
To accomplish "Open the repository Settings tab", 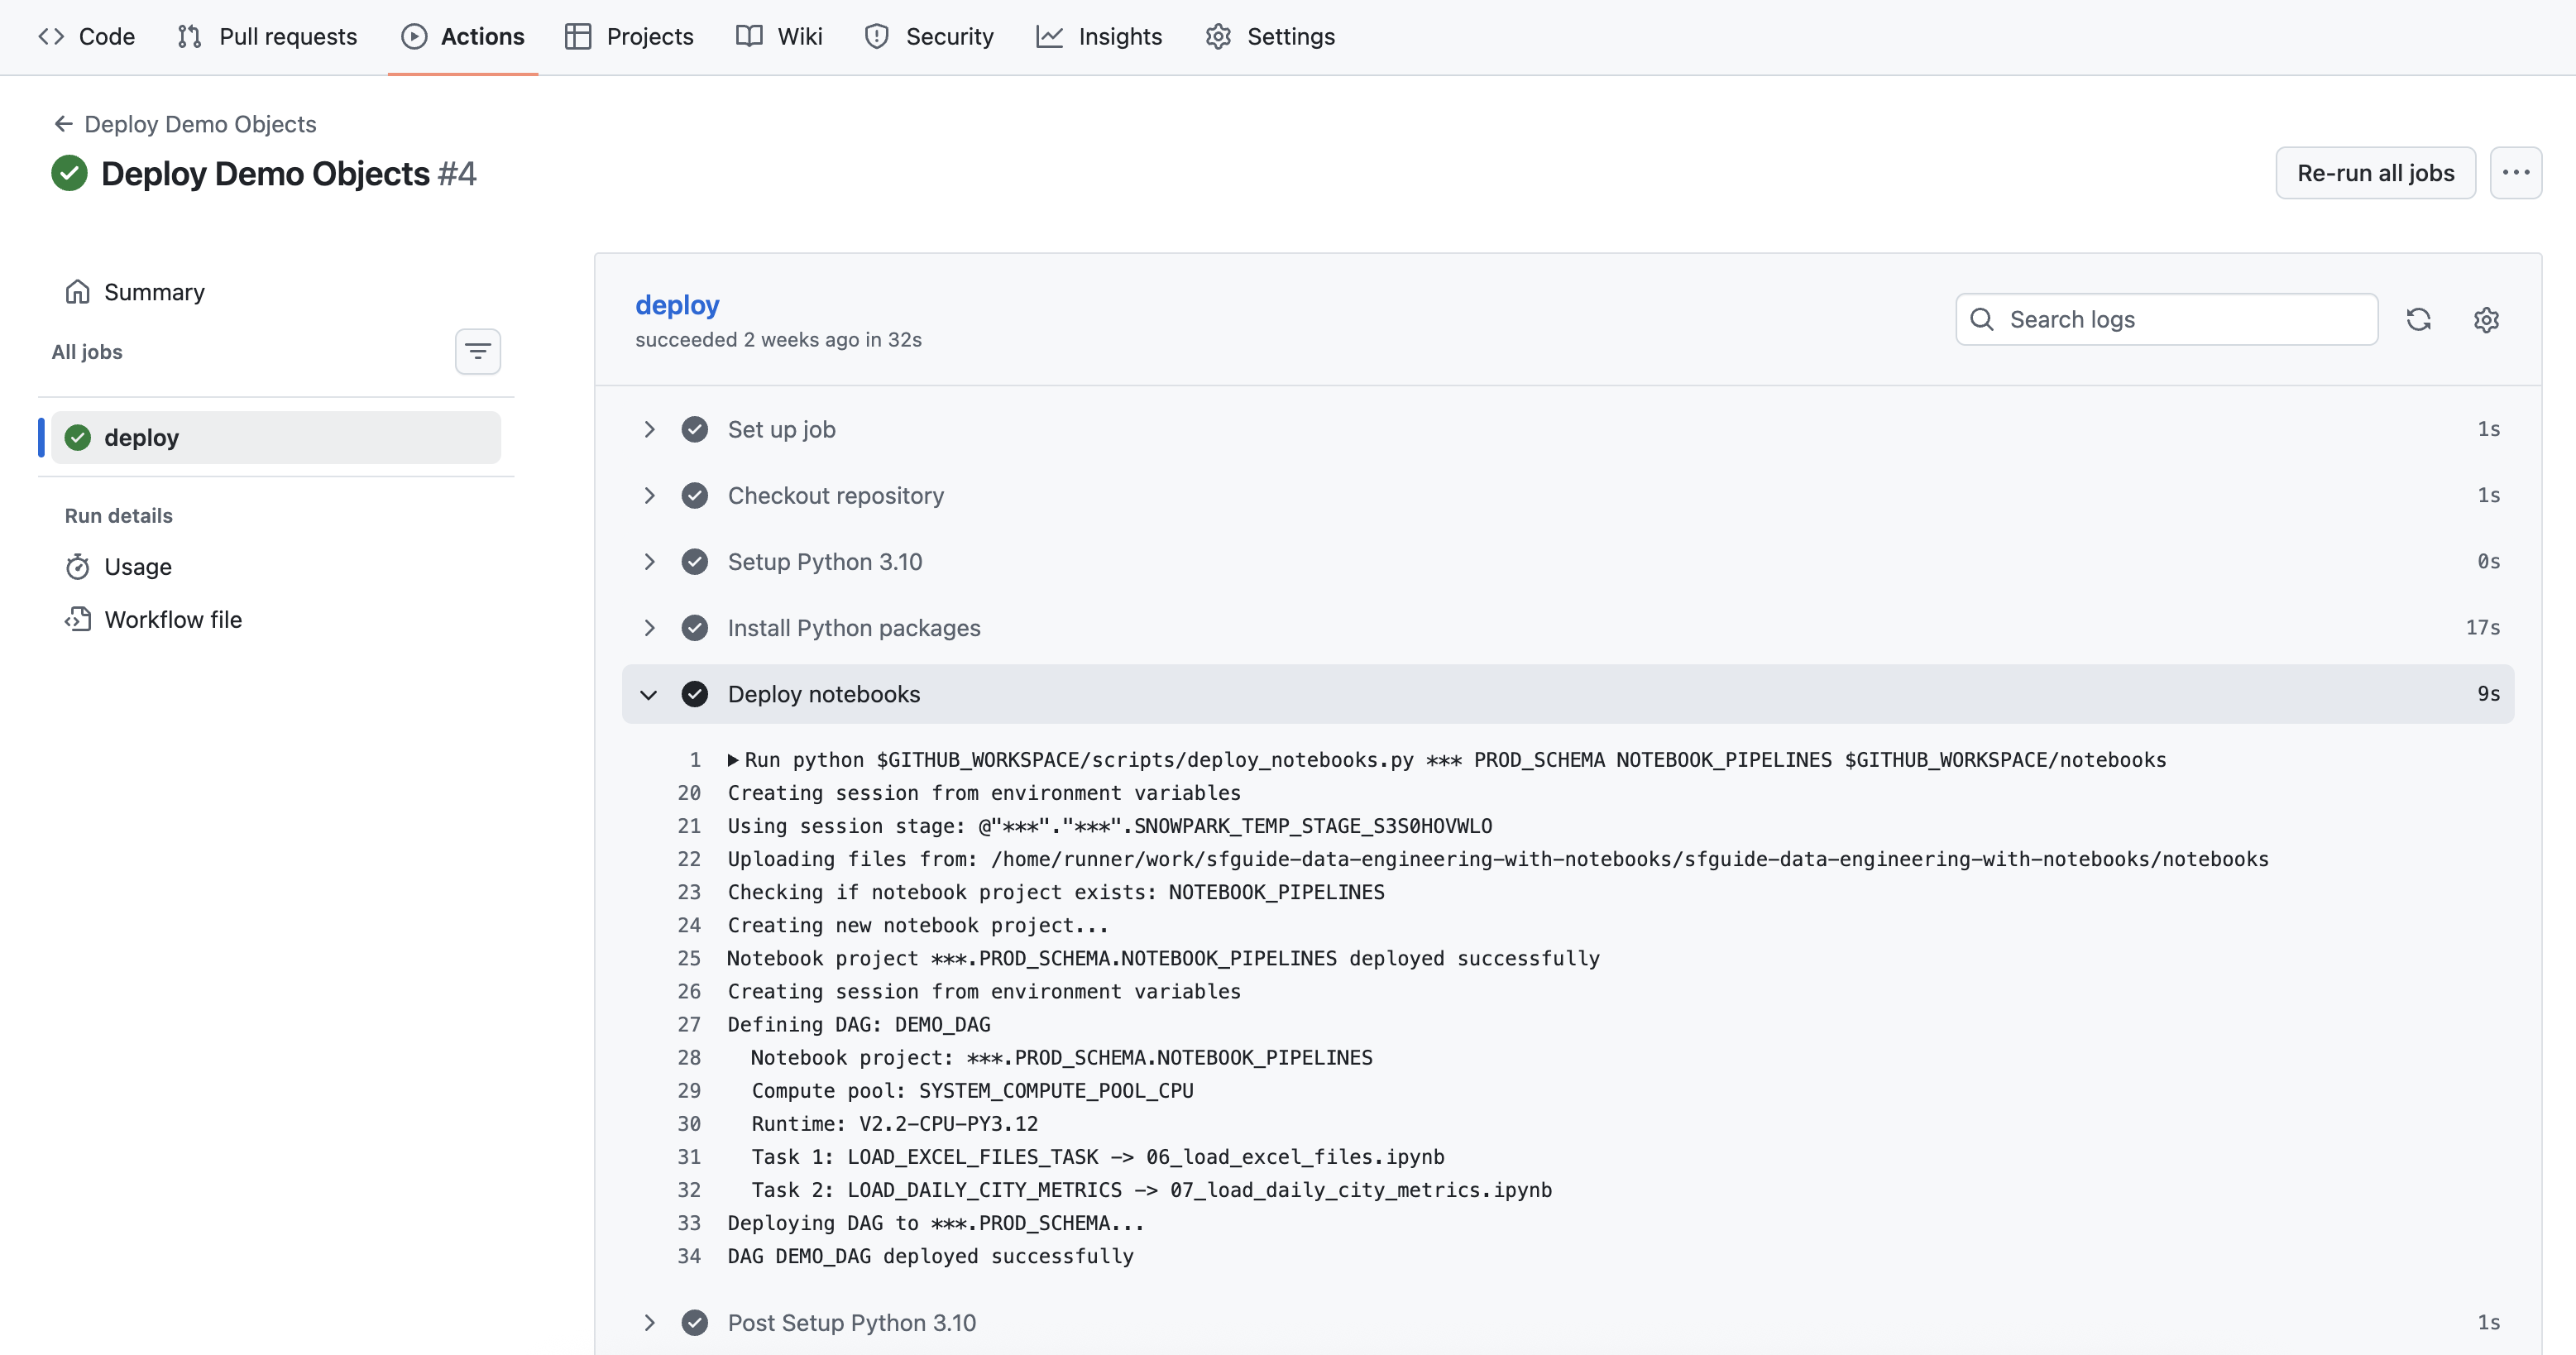I will [x=1270, y=37].
